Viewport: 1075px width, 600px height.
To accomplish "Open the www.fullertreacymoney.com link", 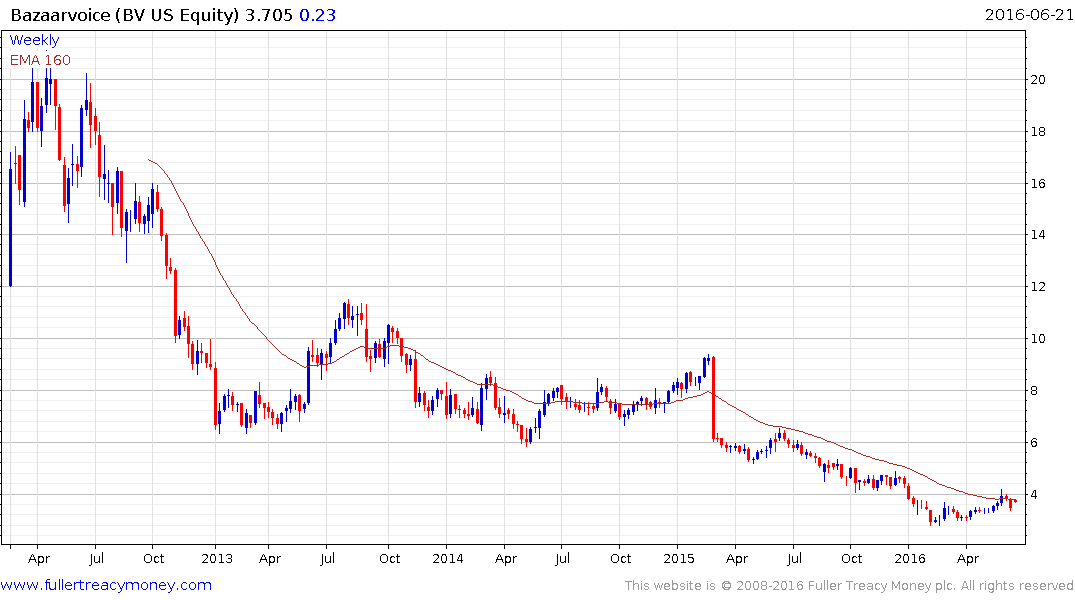I will (106, 585).
